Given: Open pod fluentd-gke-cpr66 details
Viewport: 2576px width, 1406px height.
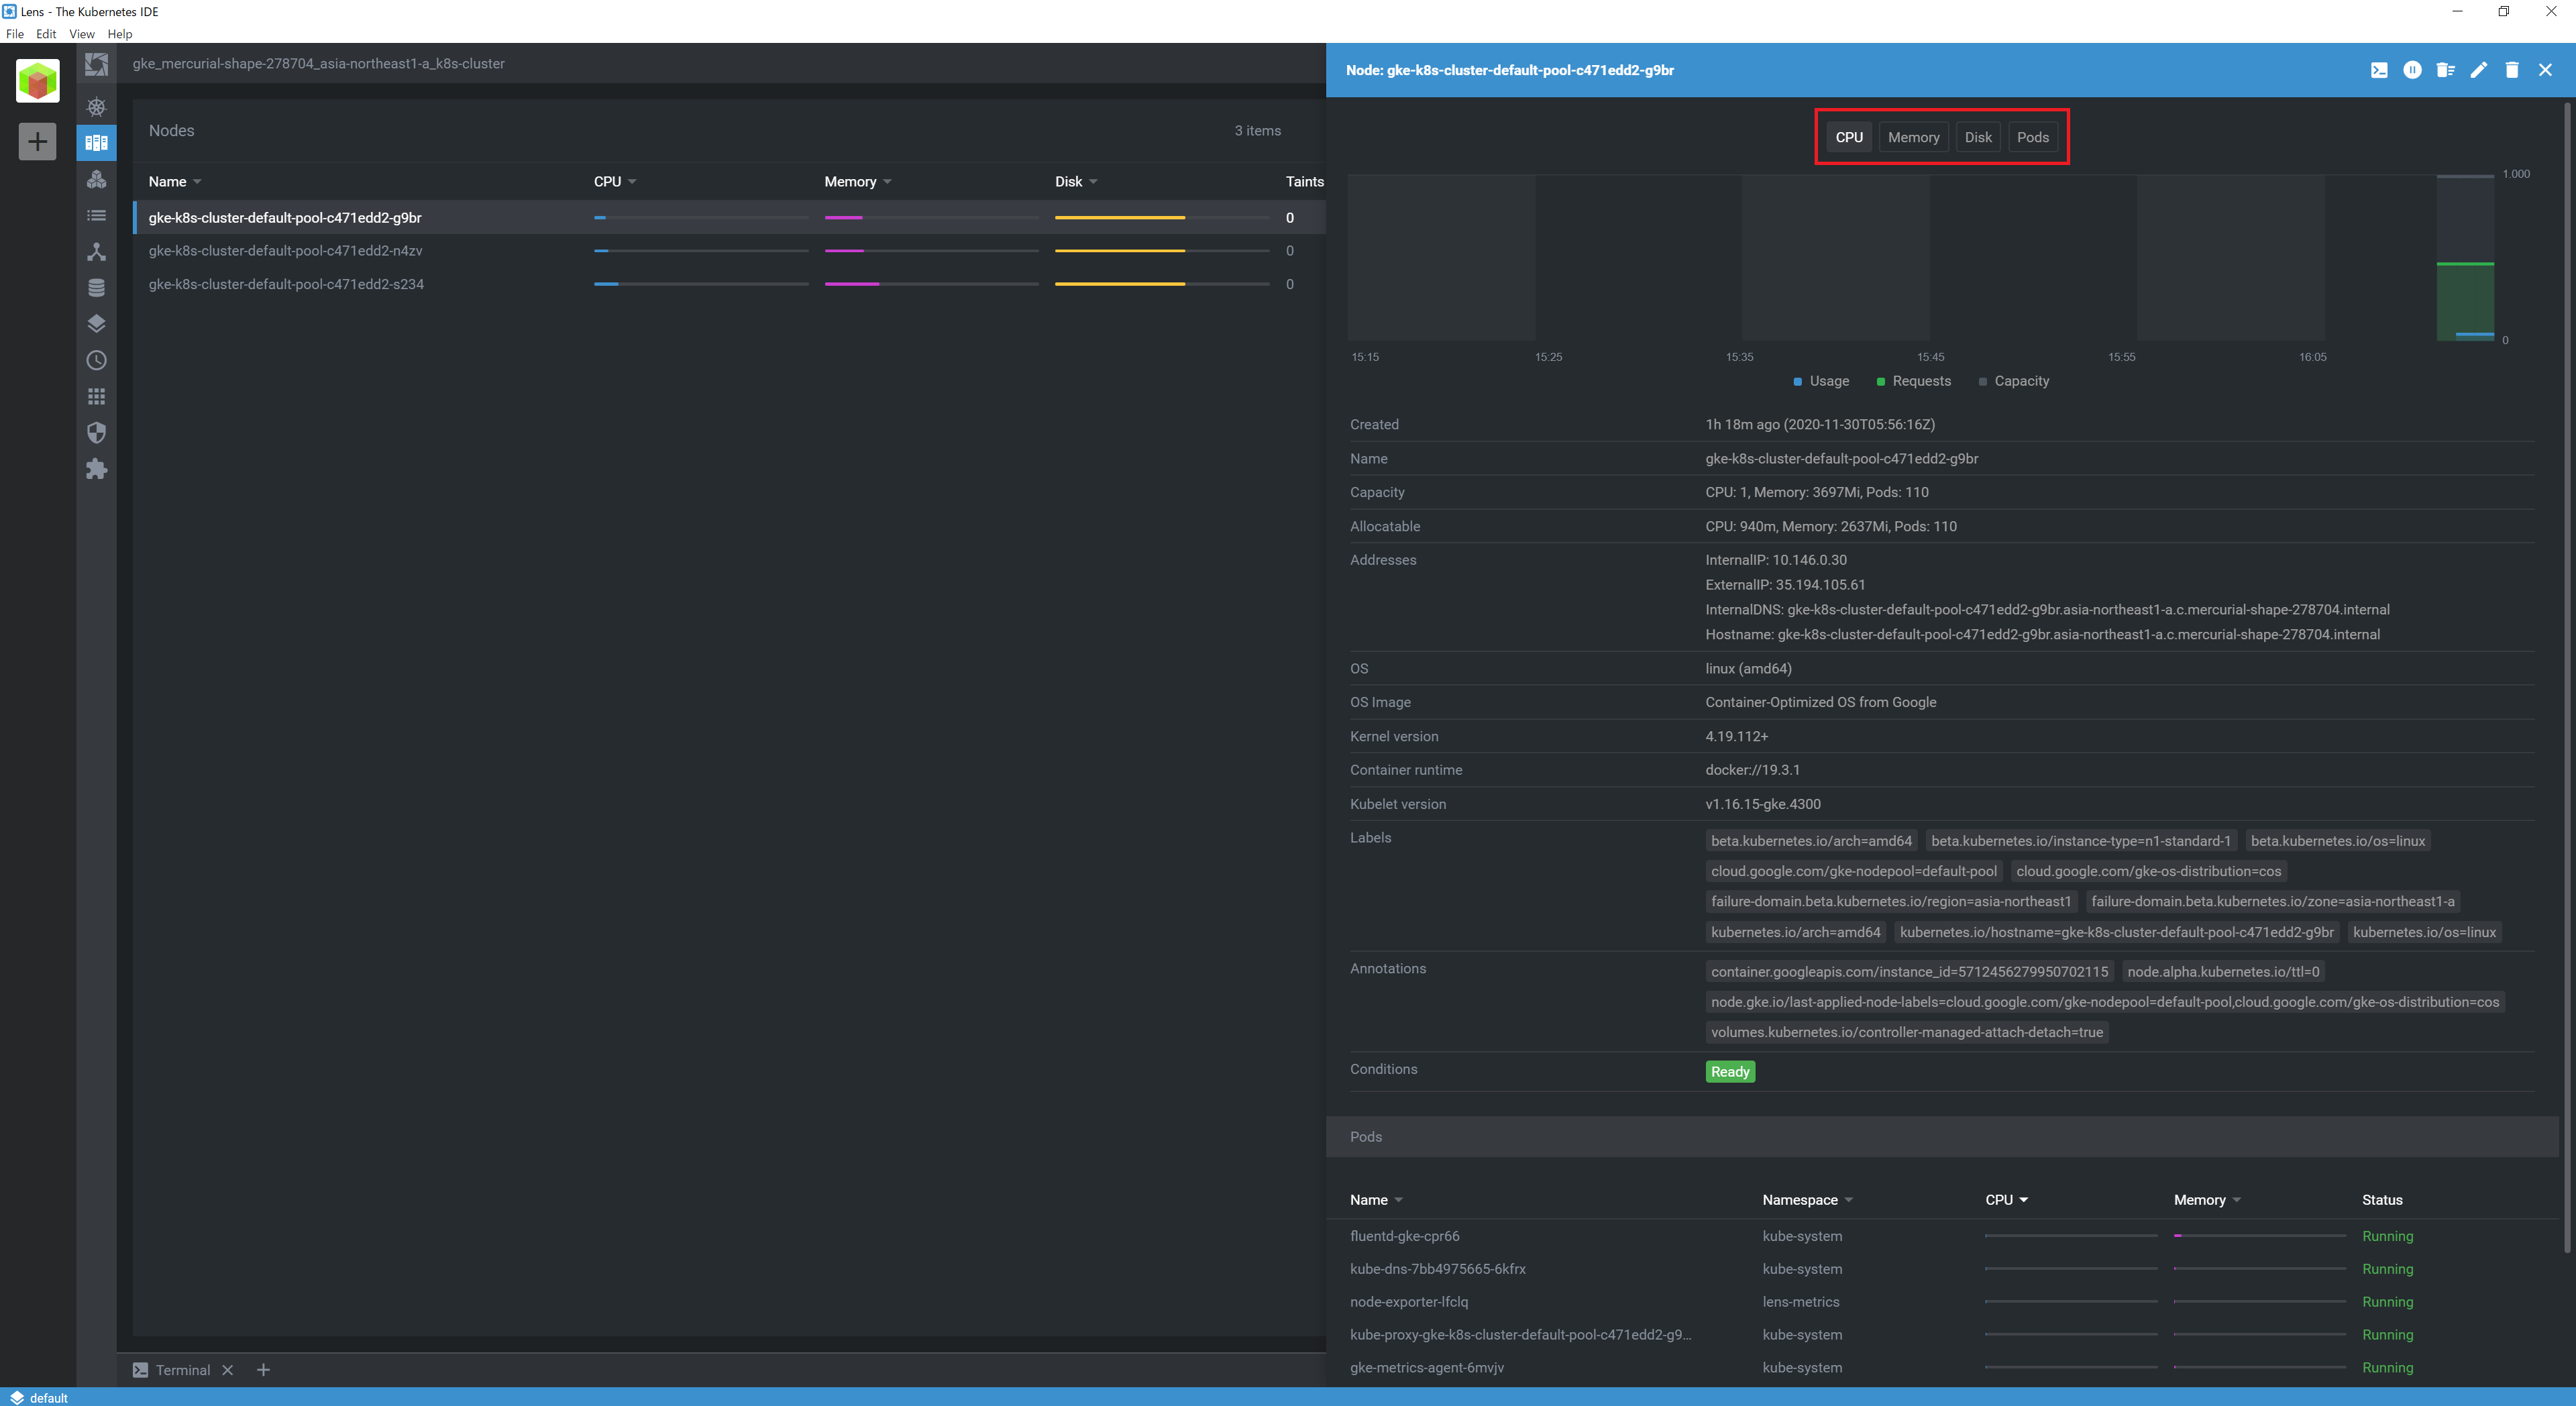Looking at the screenshot, I should [1404, 1236].
